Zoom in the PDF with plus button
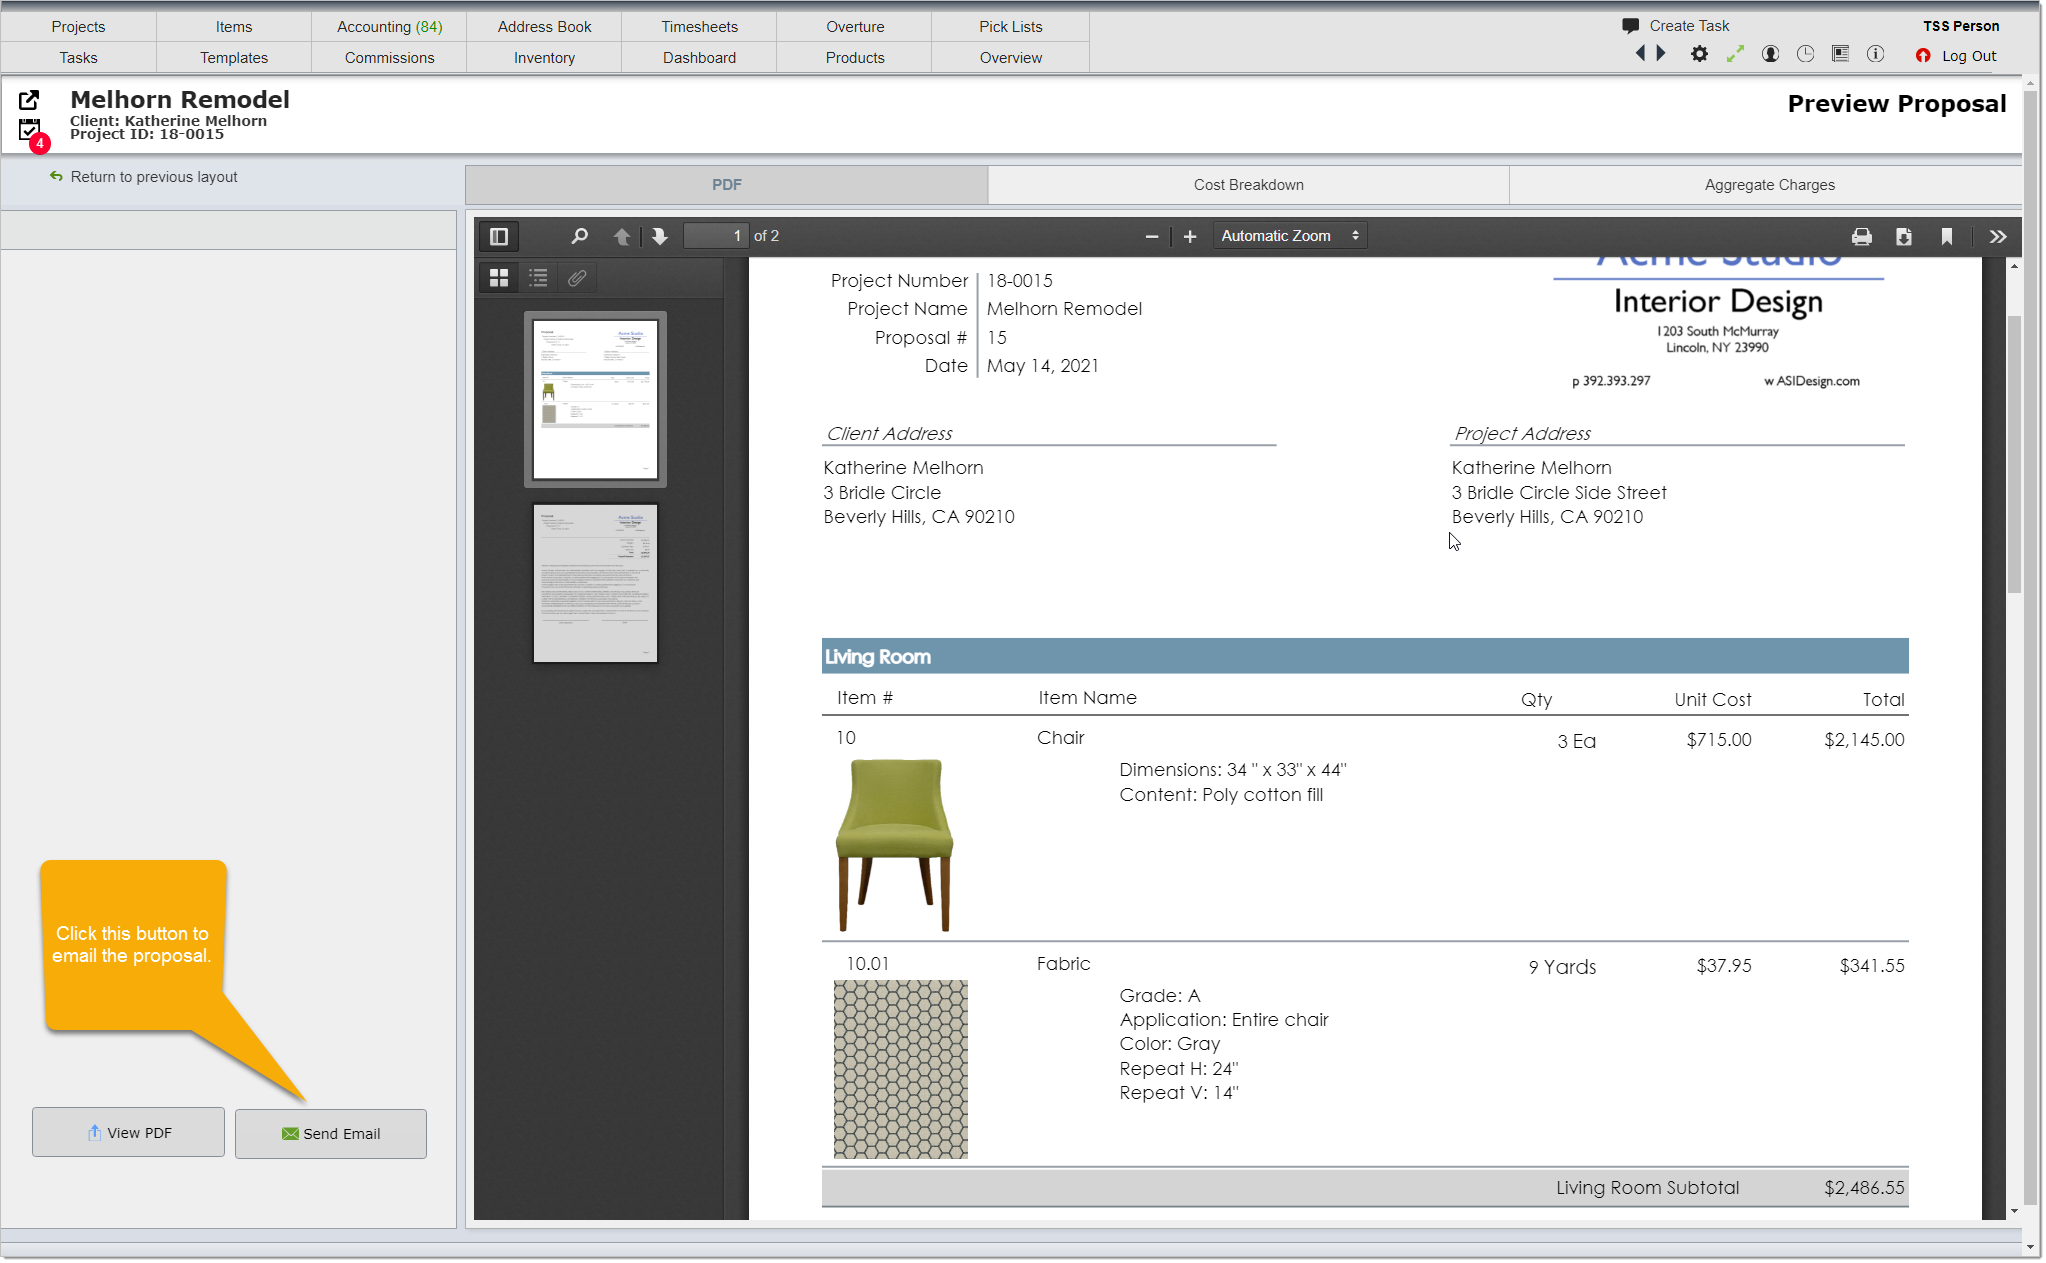Image resolution: width=2046 pixels, height=1263 pixels. (x=1190, y=237)
